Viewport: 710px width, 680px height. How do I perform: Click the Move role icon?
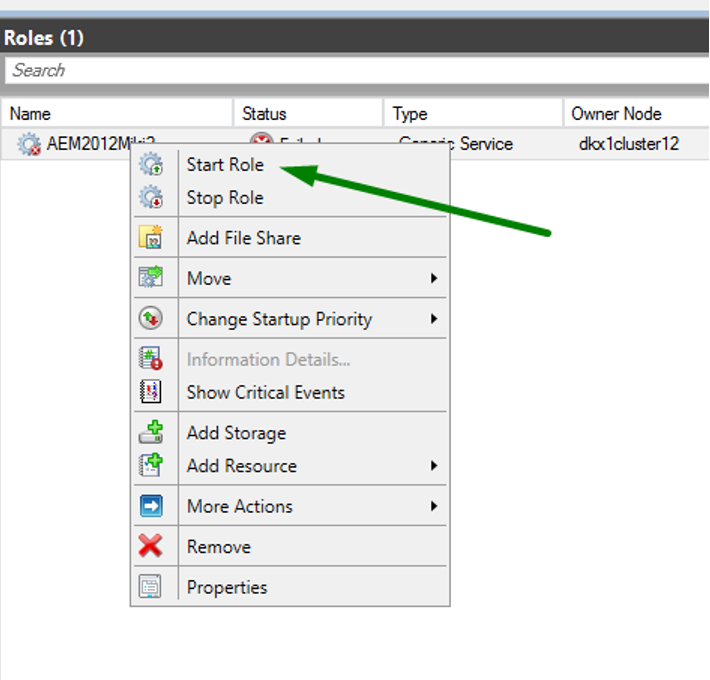(x=151, y=277)
